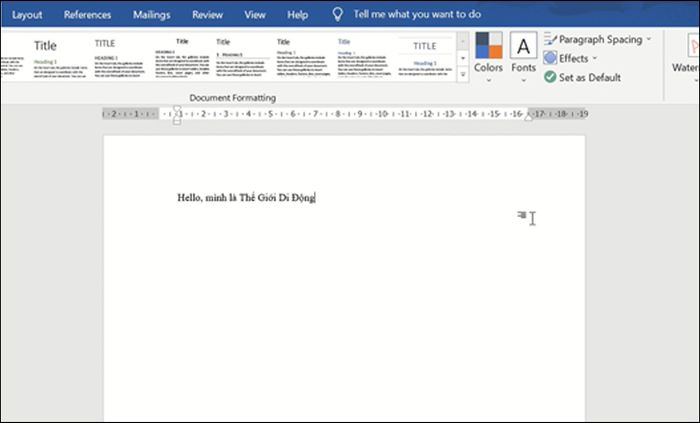Viewport: 700px width, 423px height.
Task: Expand the Document Formatting gallery with More arrow
Action: point(463,75)
